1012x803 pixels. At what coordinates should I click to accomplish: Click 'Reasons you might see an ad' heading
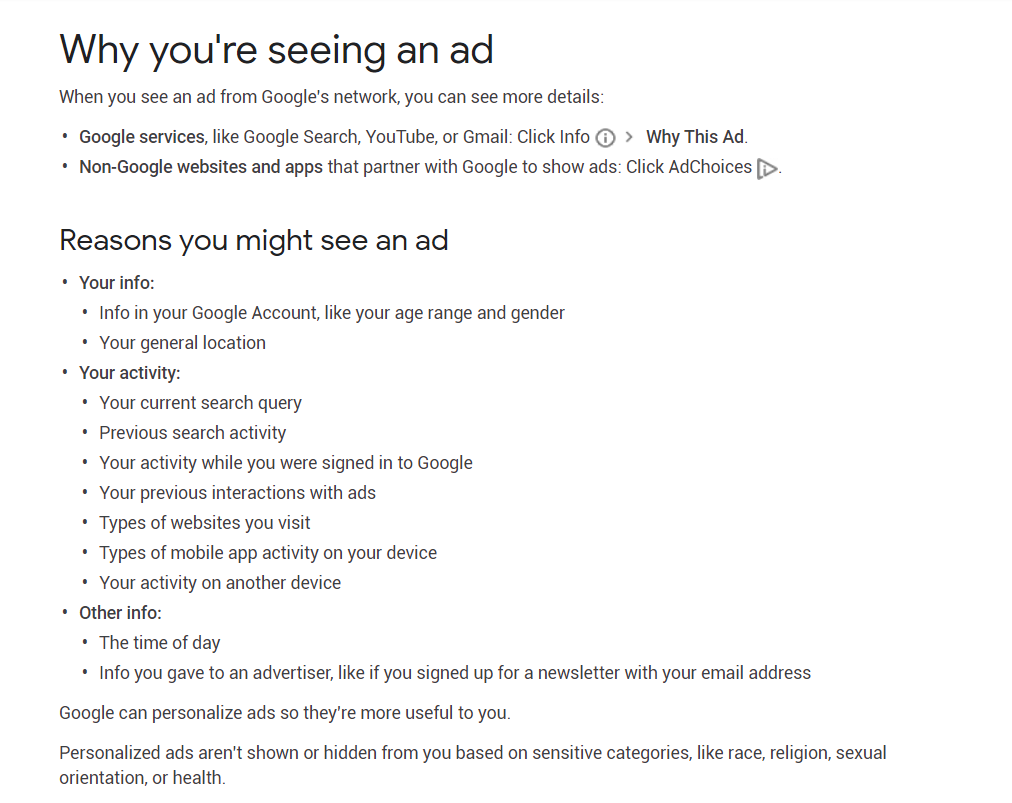click(x=254, y=241)
